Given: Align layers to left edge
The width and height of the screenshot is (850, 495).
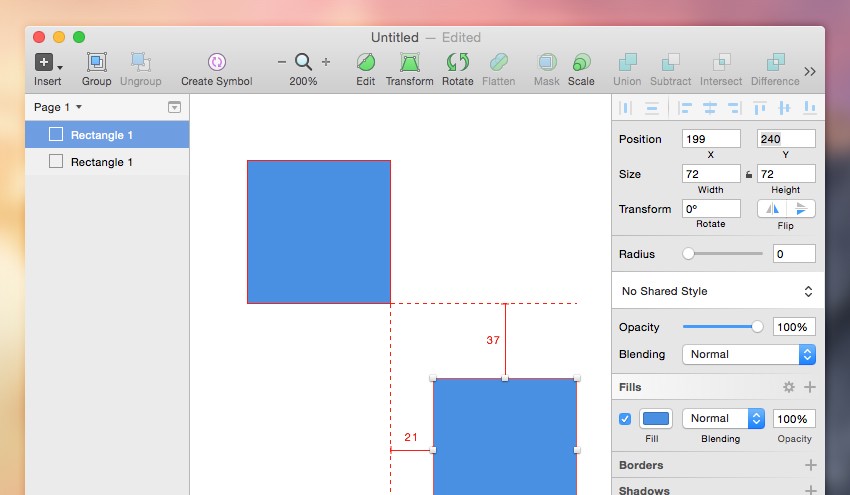Looking at the screenshot, I should tap(685, 108).
